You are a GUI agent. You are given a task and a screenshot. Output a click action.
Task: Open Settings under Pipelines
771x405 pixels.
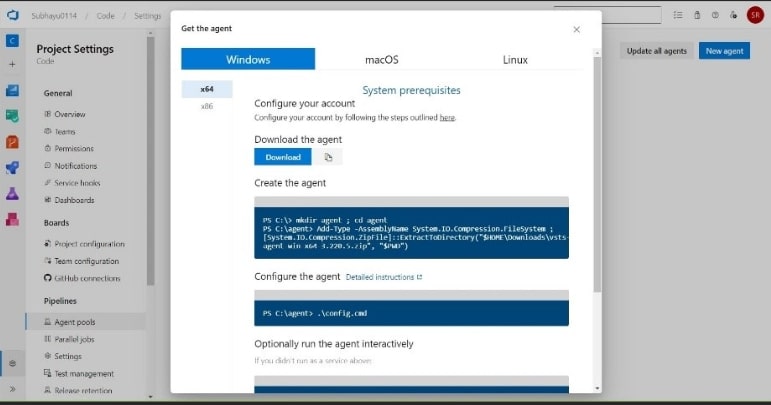[67, 356]
